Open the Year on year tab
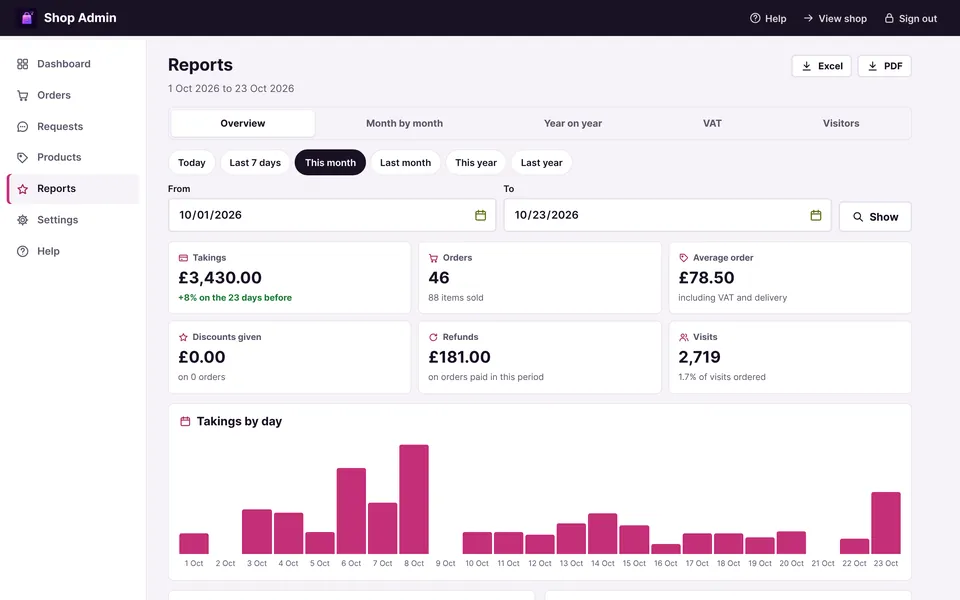Screen dimensions: 960x600 click(573, 123)
